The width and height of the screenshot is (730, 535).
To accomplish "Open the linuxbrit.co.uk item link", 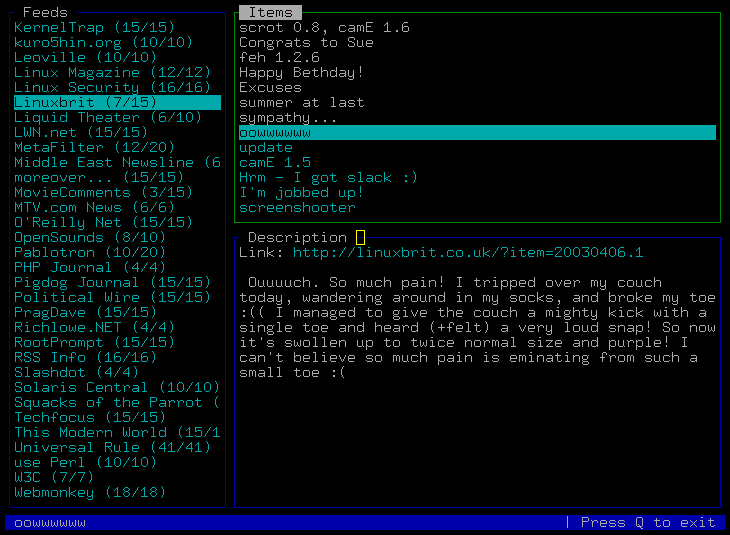I will [x=468, y=252].
